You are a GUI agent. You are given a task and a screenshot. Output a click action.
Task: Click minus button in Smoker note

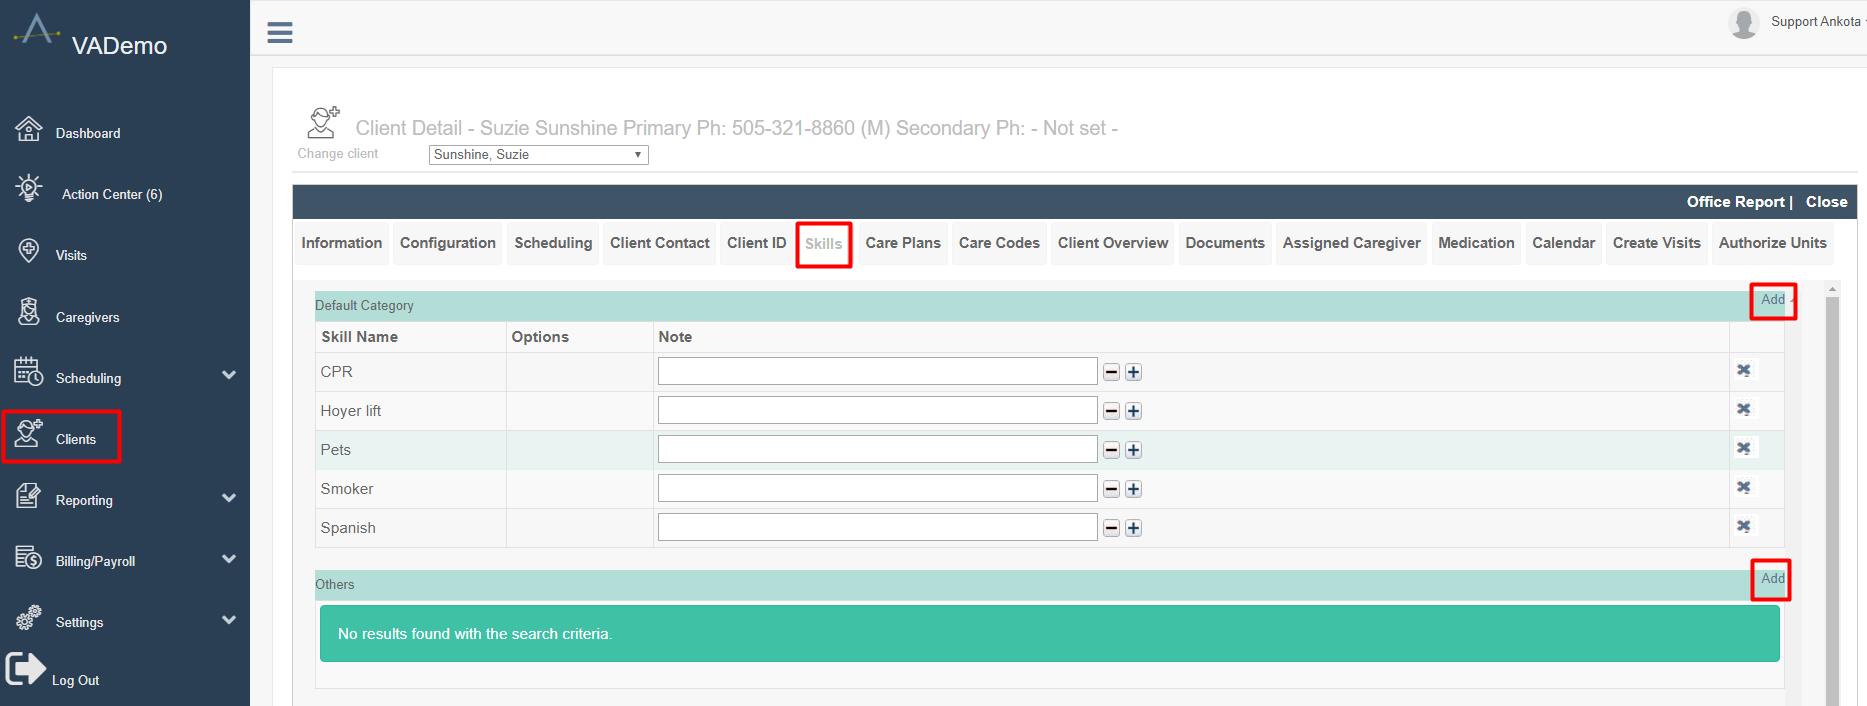[x=1111, y=489]
